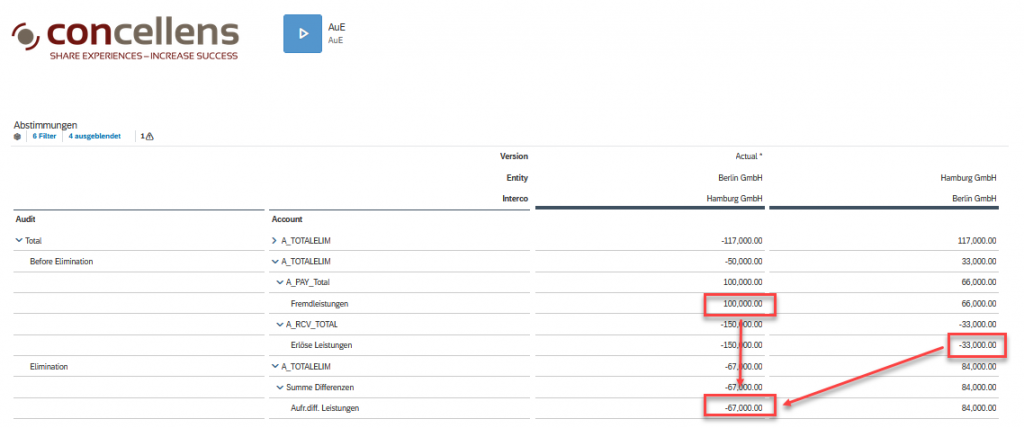Show the 4 ausgeblendet hidden items

(x=96, y=136)
